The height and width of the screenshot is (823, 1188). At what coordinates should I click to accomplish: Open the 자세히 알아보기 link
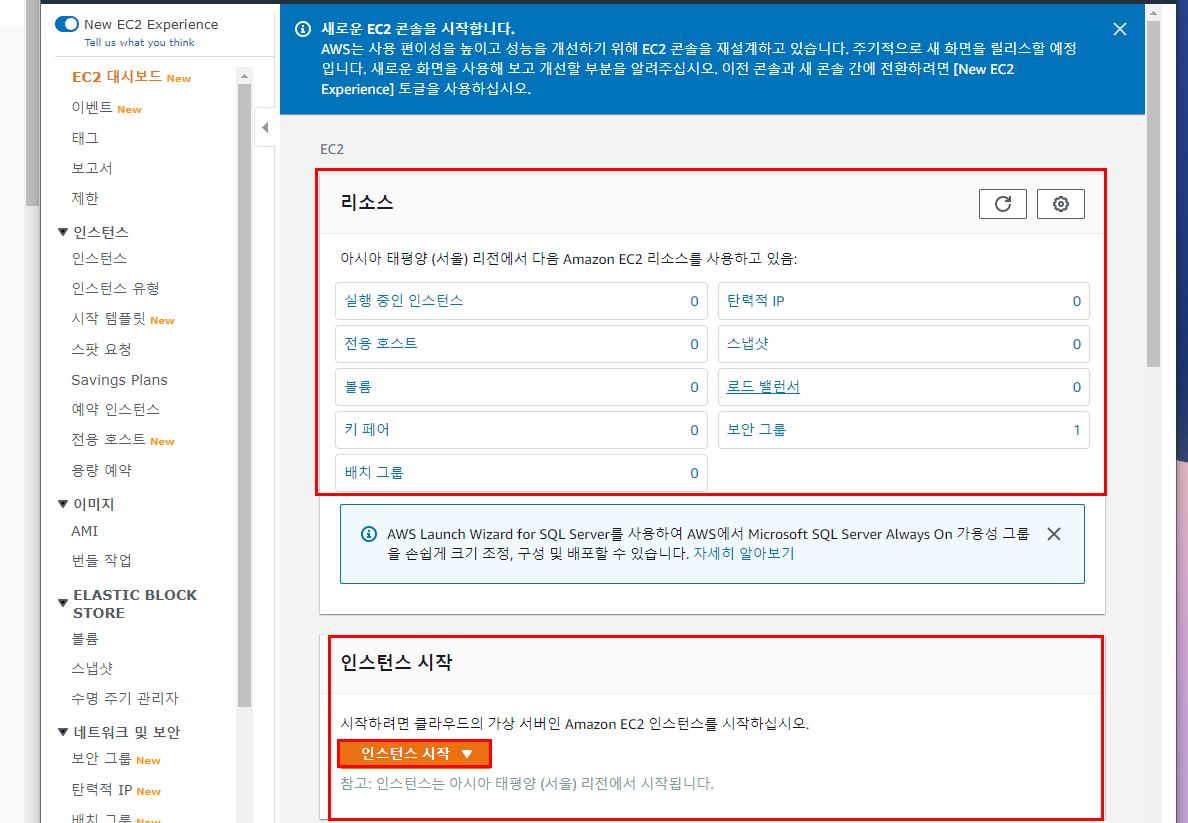(744, 553)
